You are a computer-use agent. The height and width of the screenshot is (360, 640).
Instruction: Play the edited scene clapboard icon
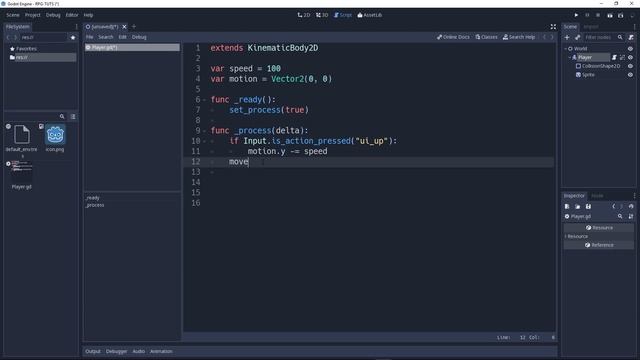click(610, 15)
